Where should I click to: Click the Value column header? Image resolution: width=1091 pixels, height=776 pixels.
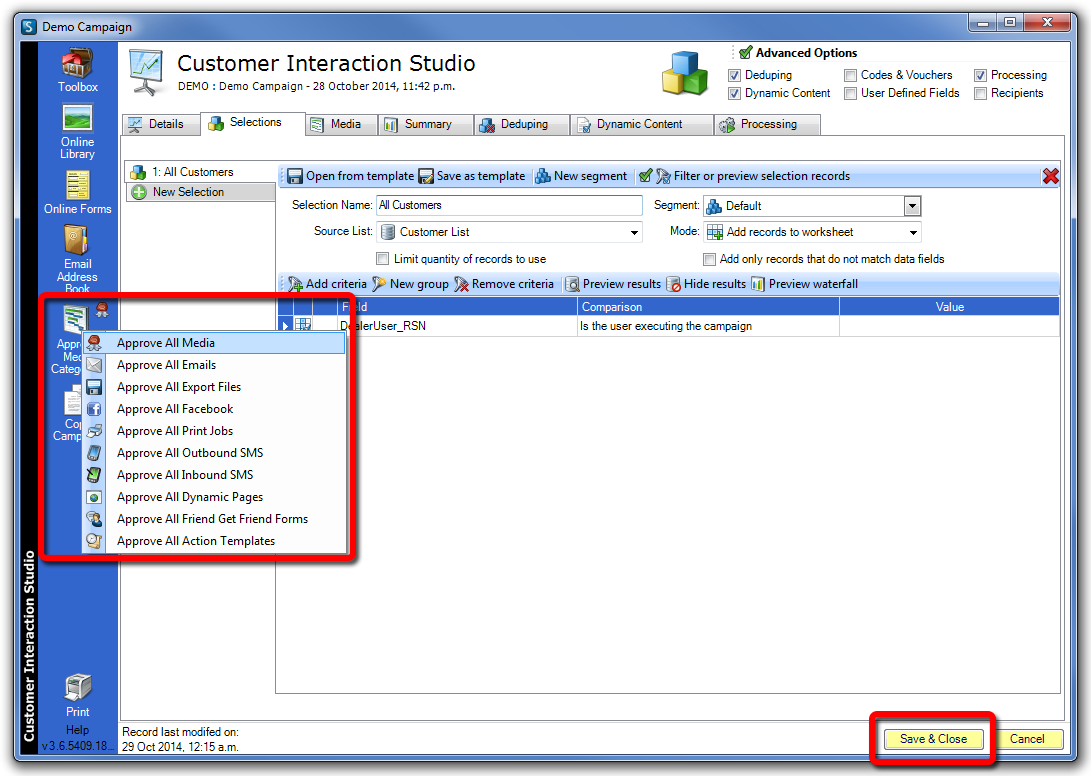coord(950,307)
